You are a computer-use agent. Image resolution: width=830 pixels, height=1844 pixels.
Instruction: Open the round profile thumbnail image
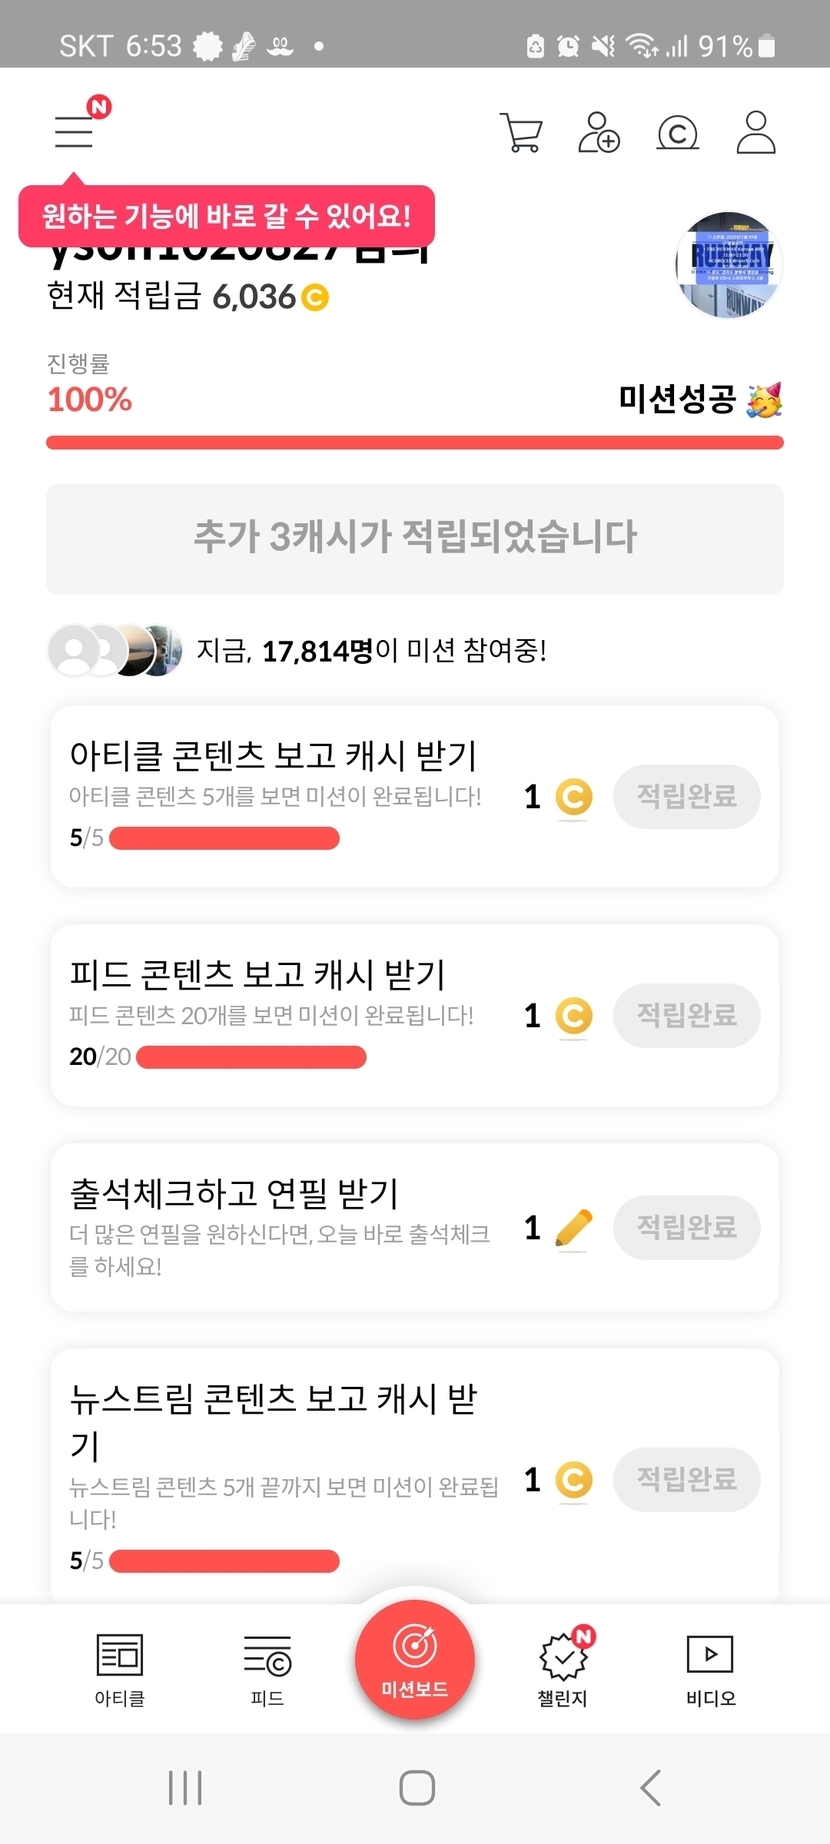point(728,266)
